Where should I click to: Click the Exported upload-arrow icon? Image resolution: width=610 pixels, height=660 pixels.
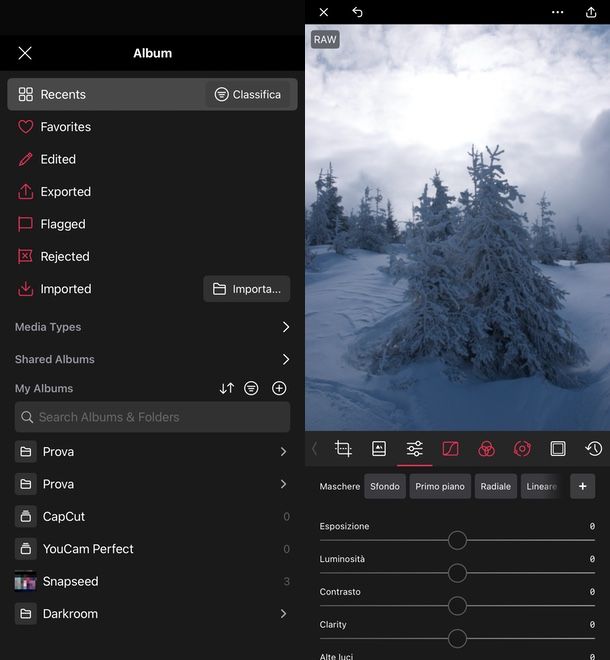[x=25, y=192]
